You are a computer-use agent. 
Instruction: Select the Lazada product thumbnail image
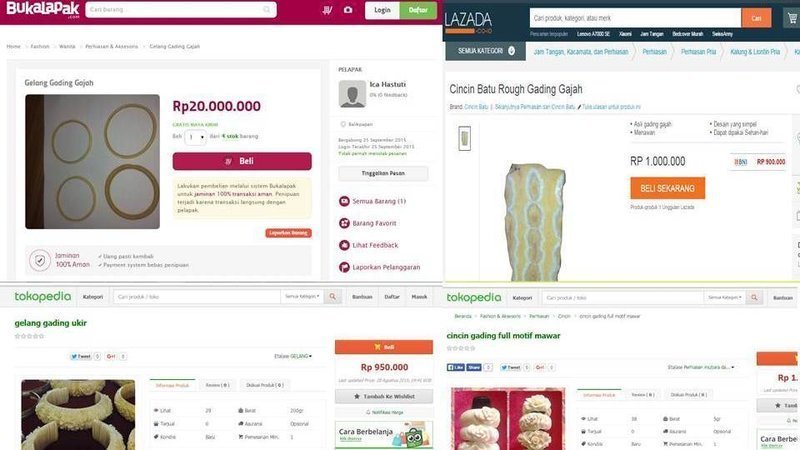click(464, 138)
